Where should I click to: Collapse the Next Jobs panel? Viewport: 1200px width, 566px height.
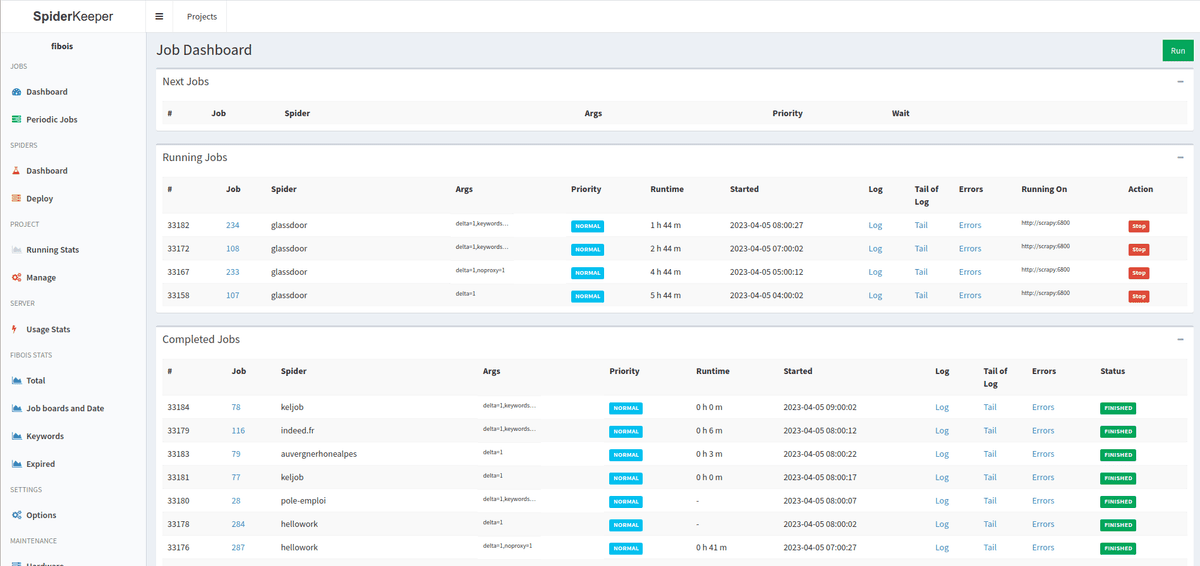(1180, 82)
